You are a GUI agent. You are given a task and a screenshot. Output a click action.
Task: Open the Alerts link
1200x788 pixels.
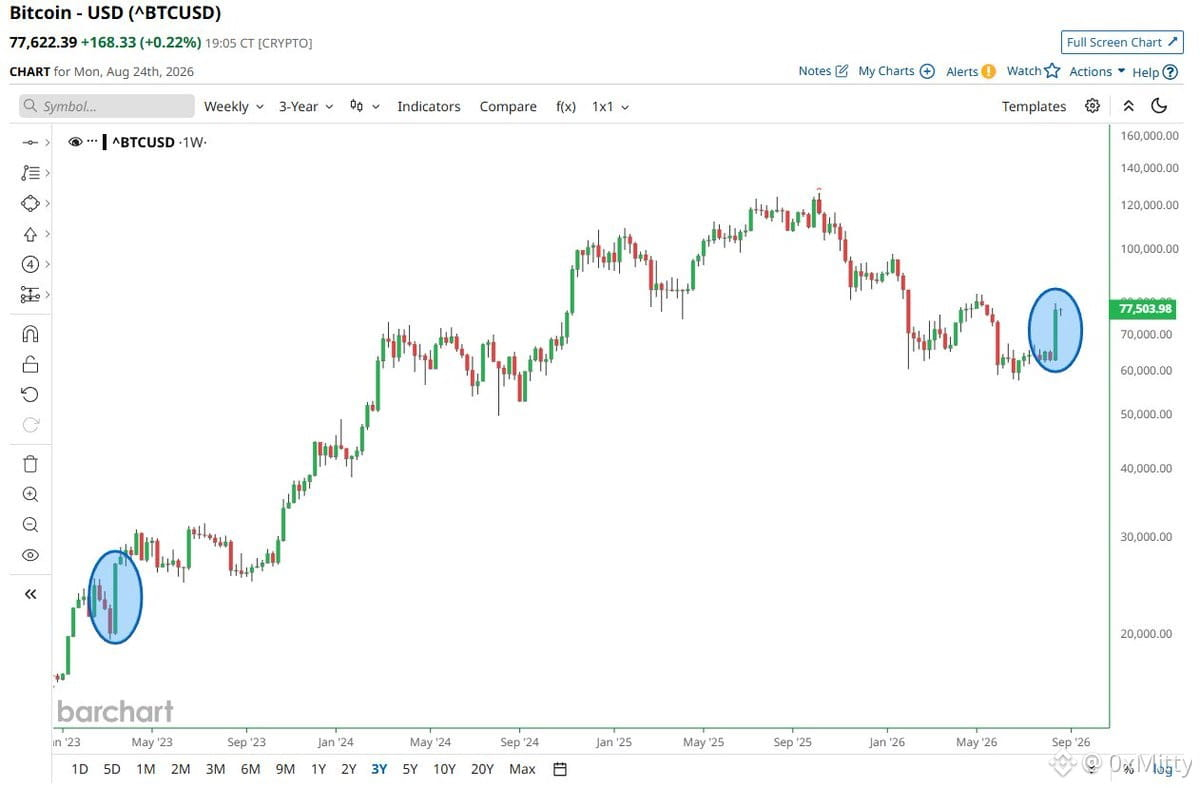point(971,71)
